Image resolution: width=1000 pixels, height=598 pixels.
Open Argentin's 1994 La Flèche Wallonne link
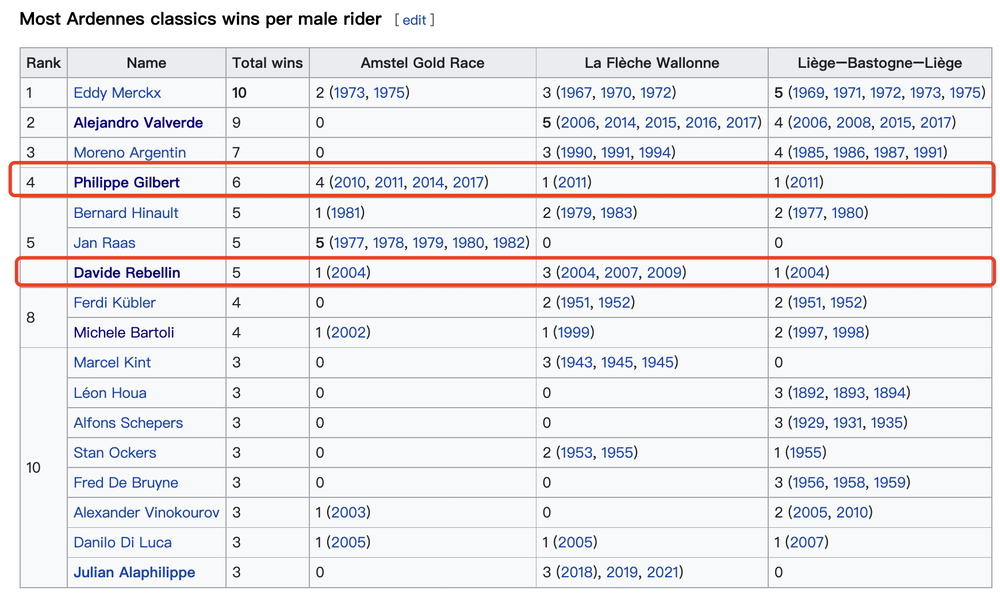[x=656, y=152]
